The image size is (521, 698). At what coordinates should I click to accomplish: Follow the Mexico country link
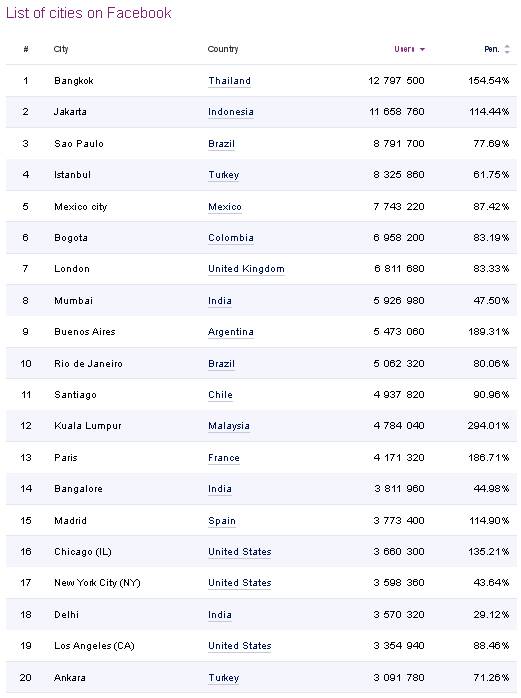[x=225, y=207]
